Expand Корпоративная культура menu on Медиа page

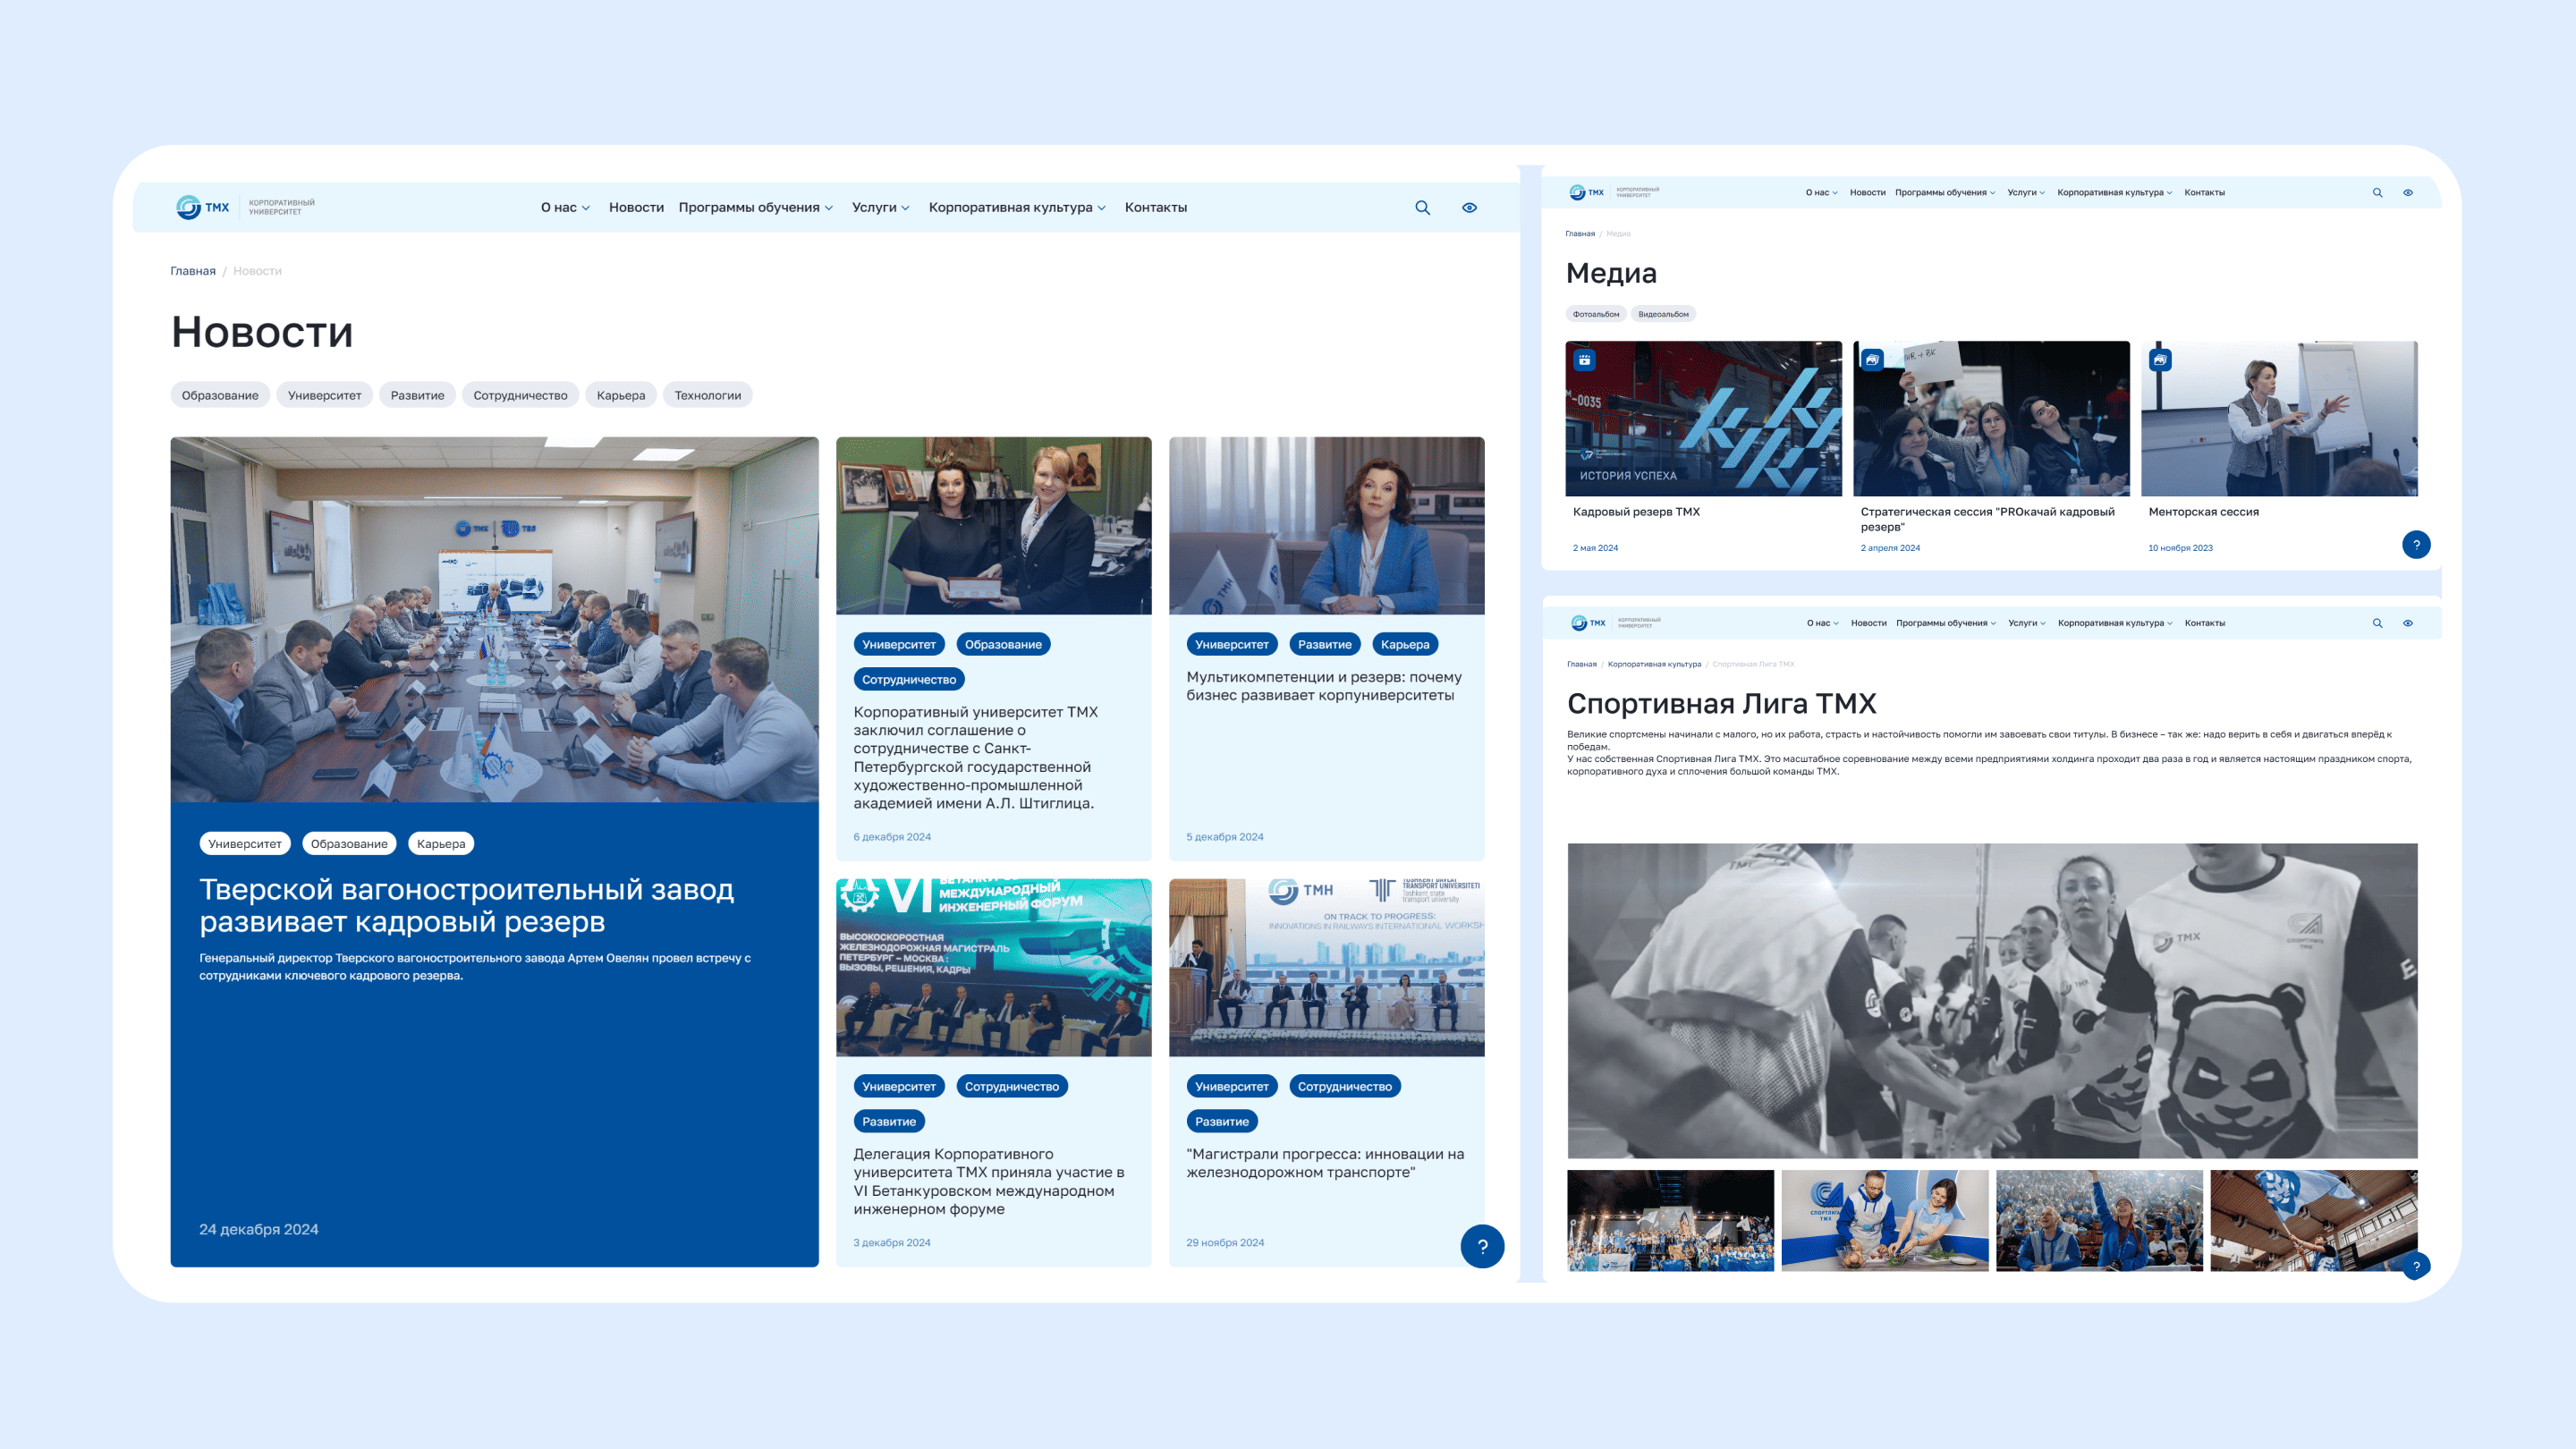tap(2114, 193)
